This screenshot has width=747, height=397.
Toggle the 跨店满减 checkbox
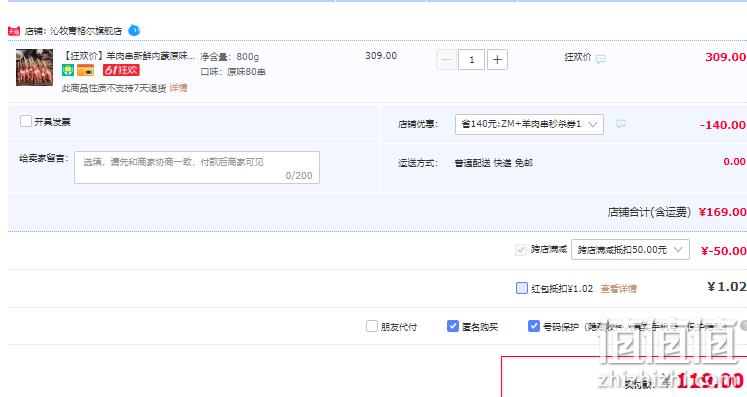point(521,250)
